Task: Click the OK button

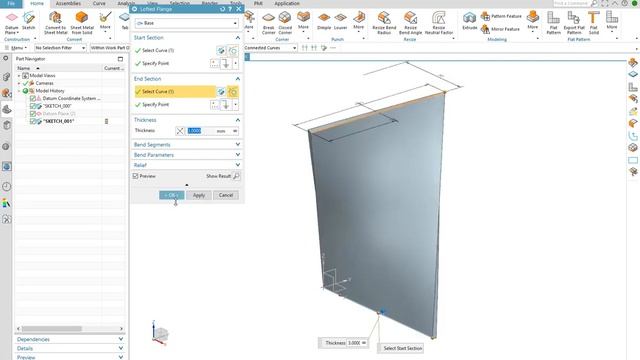Action: (x=171, y=195)
